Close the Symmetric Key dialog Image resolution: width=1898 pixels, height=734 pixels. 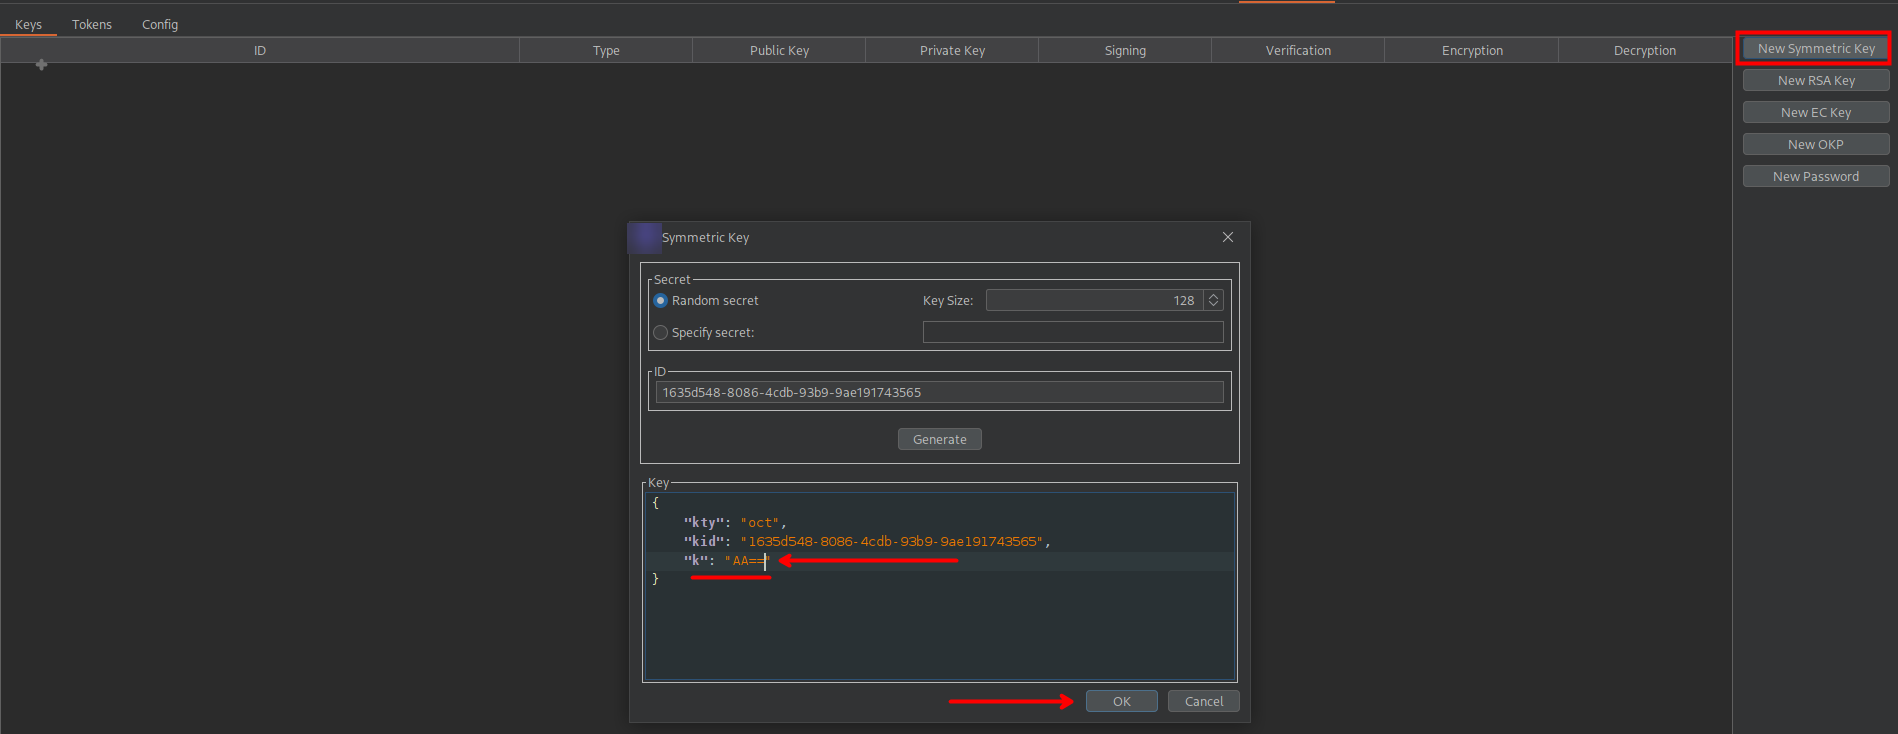click(1227, 237)
